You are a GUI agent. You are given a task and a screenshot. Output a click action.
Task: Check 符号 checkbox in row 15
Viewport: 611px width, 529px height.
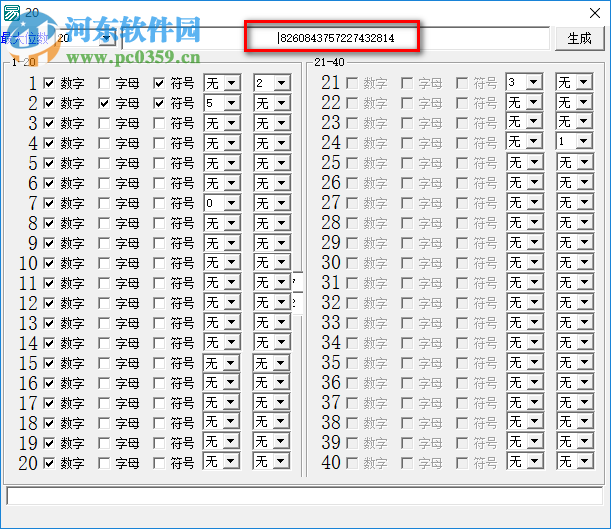tap(159, 363)
